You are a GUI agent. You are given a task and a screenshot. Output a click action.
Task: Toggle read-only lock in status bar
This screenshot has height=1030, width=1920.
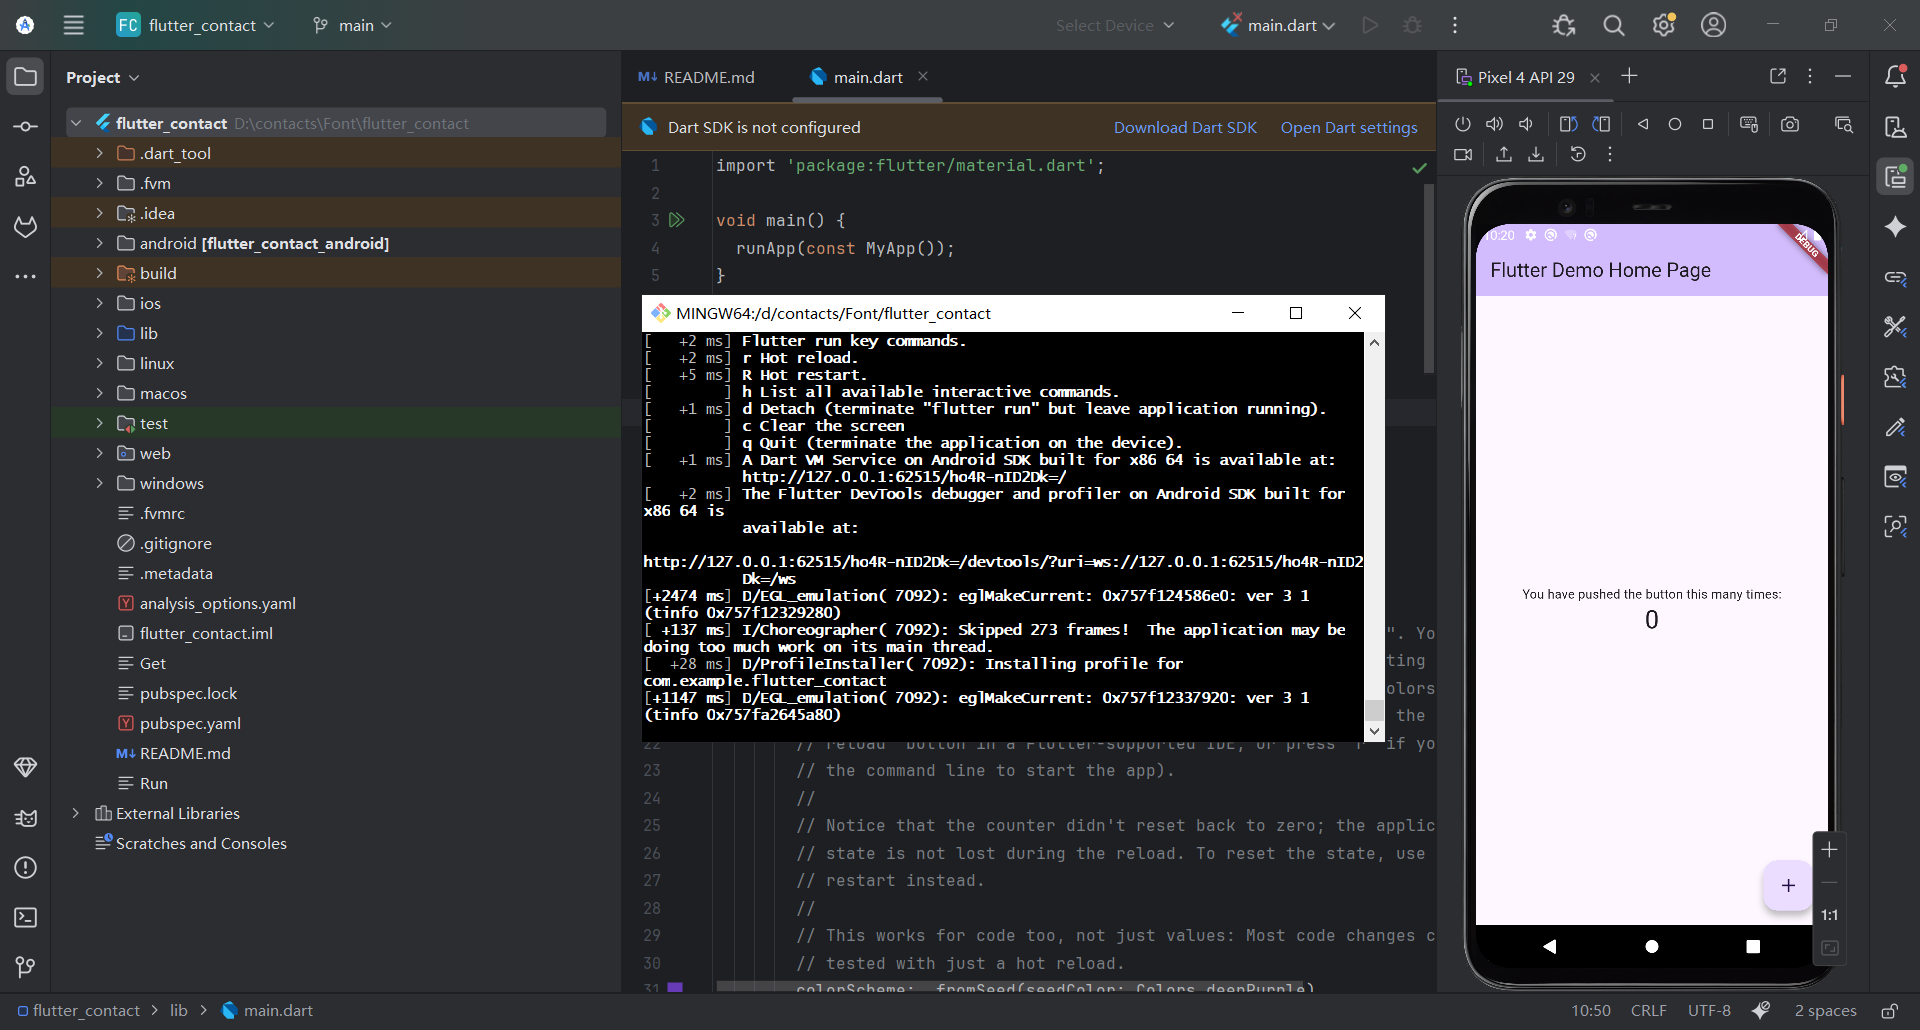tap(1889, 1011)
